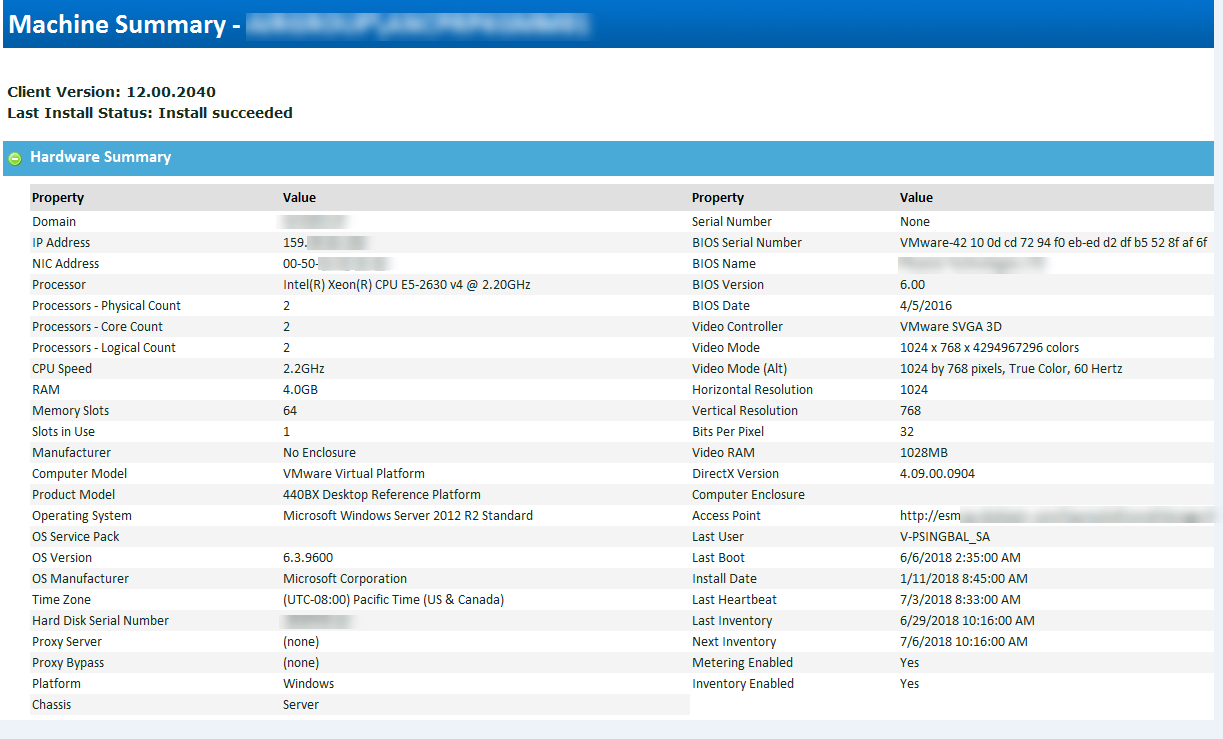
Task: Click the blue RAM property link
Action: point(45,389)
